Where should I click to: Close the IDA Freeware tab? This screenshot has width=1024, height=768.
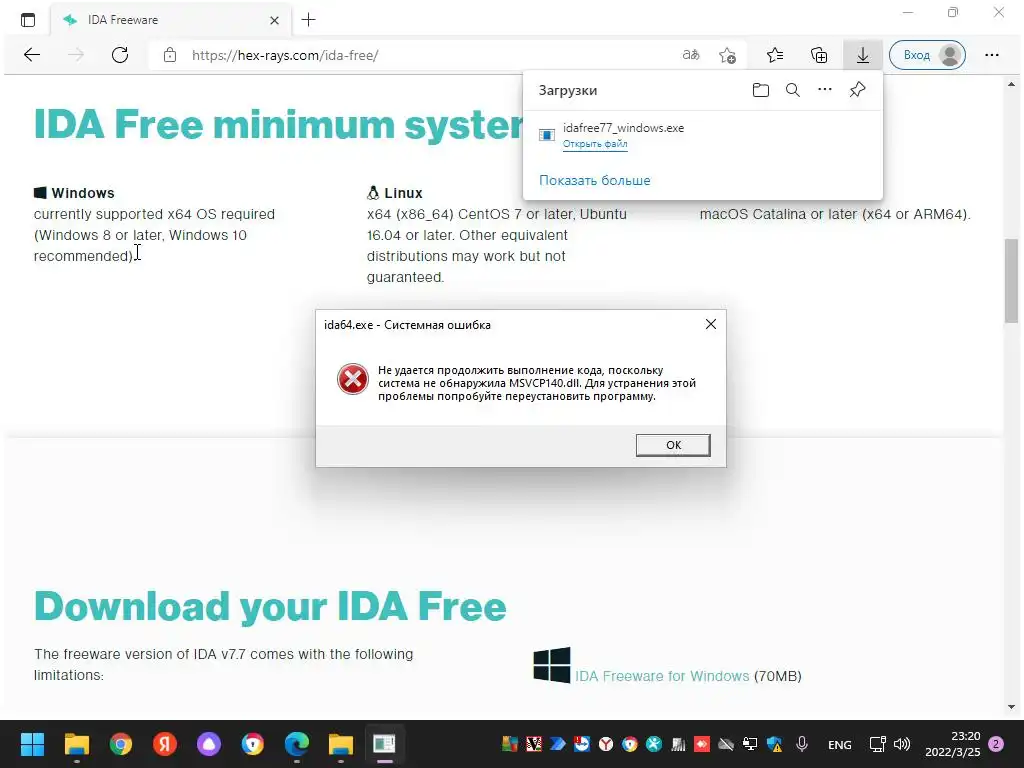(x=274, y=20)
